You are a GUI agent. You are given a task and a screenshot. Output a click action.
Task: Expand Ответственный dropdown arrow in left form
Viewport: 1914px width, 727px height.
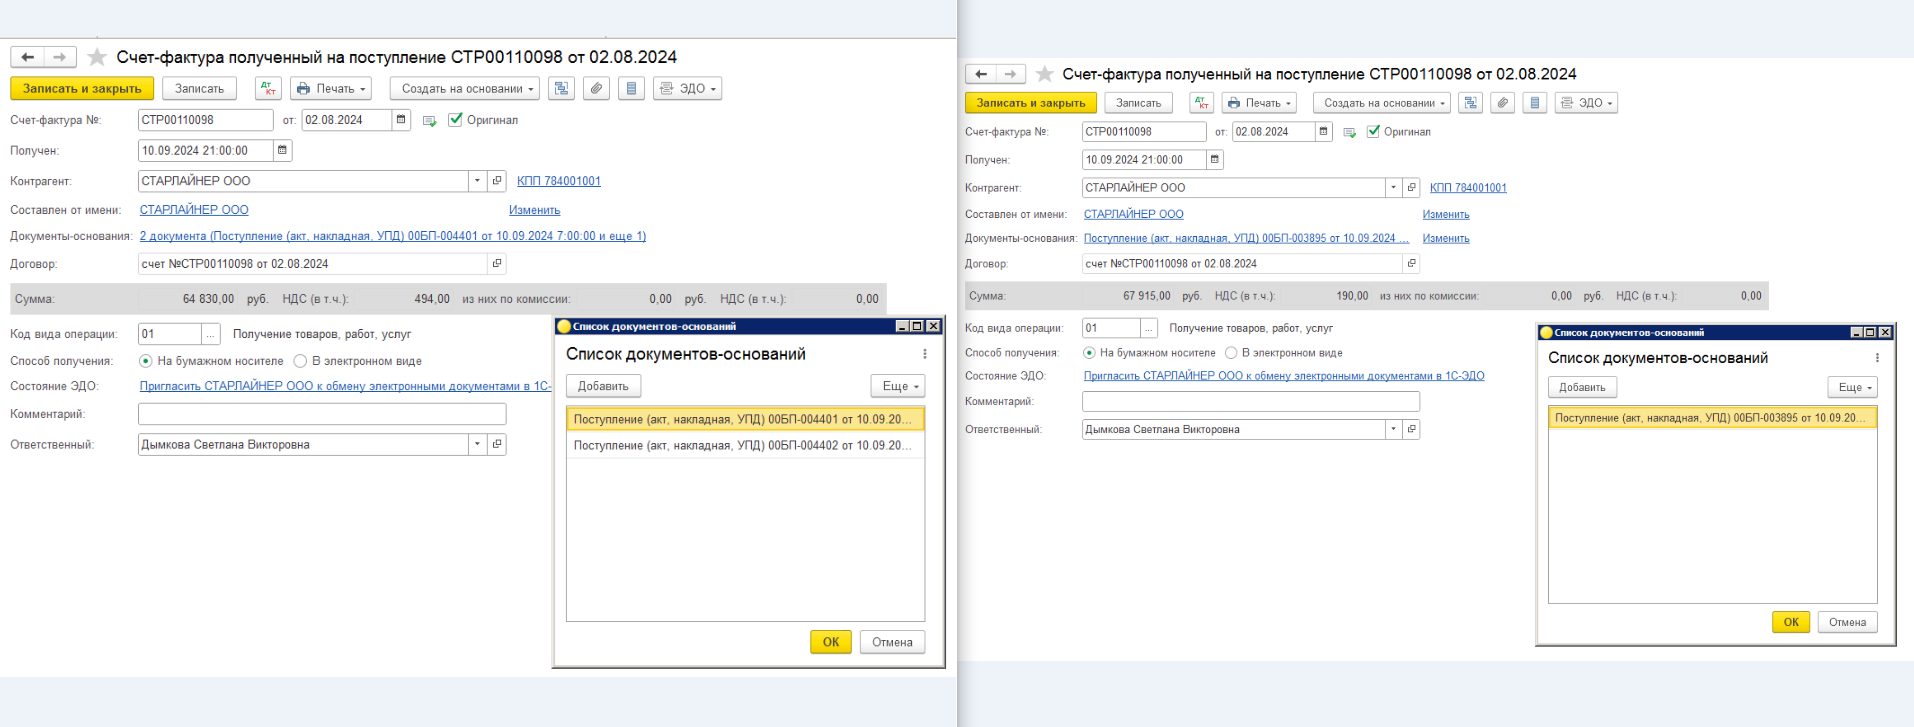[477, 445]
